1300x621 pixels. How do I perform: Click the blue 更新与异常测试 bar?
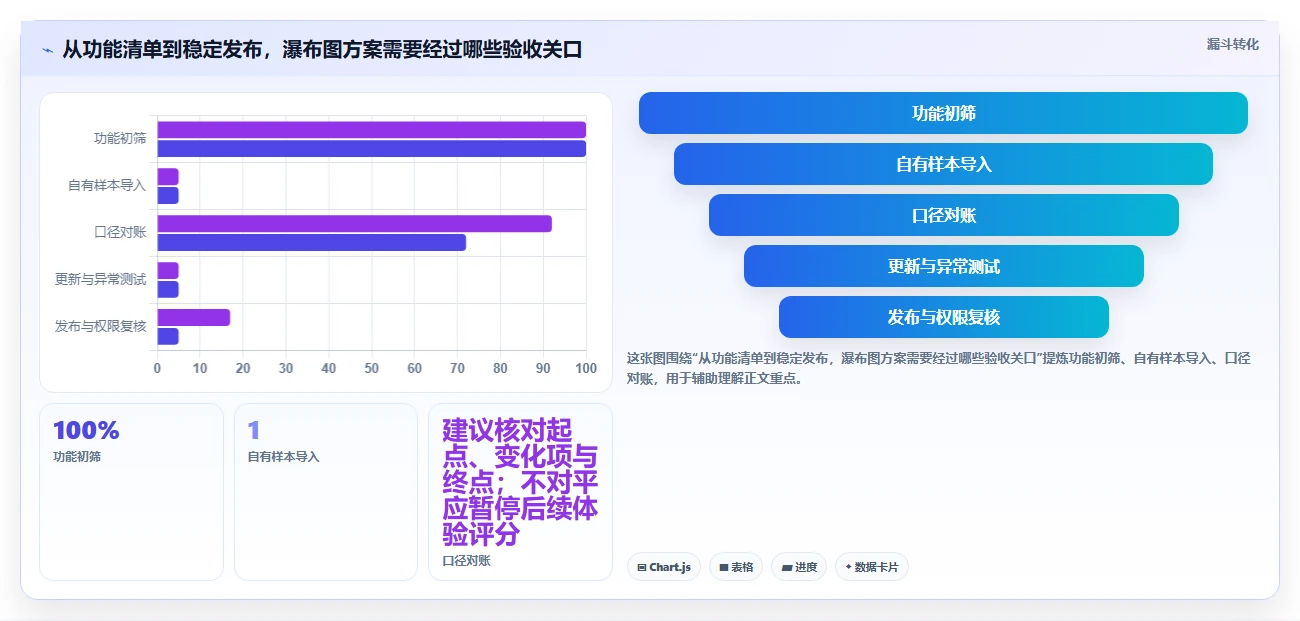point(168,289)
